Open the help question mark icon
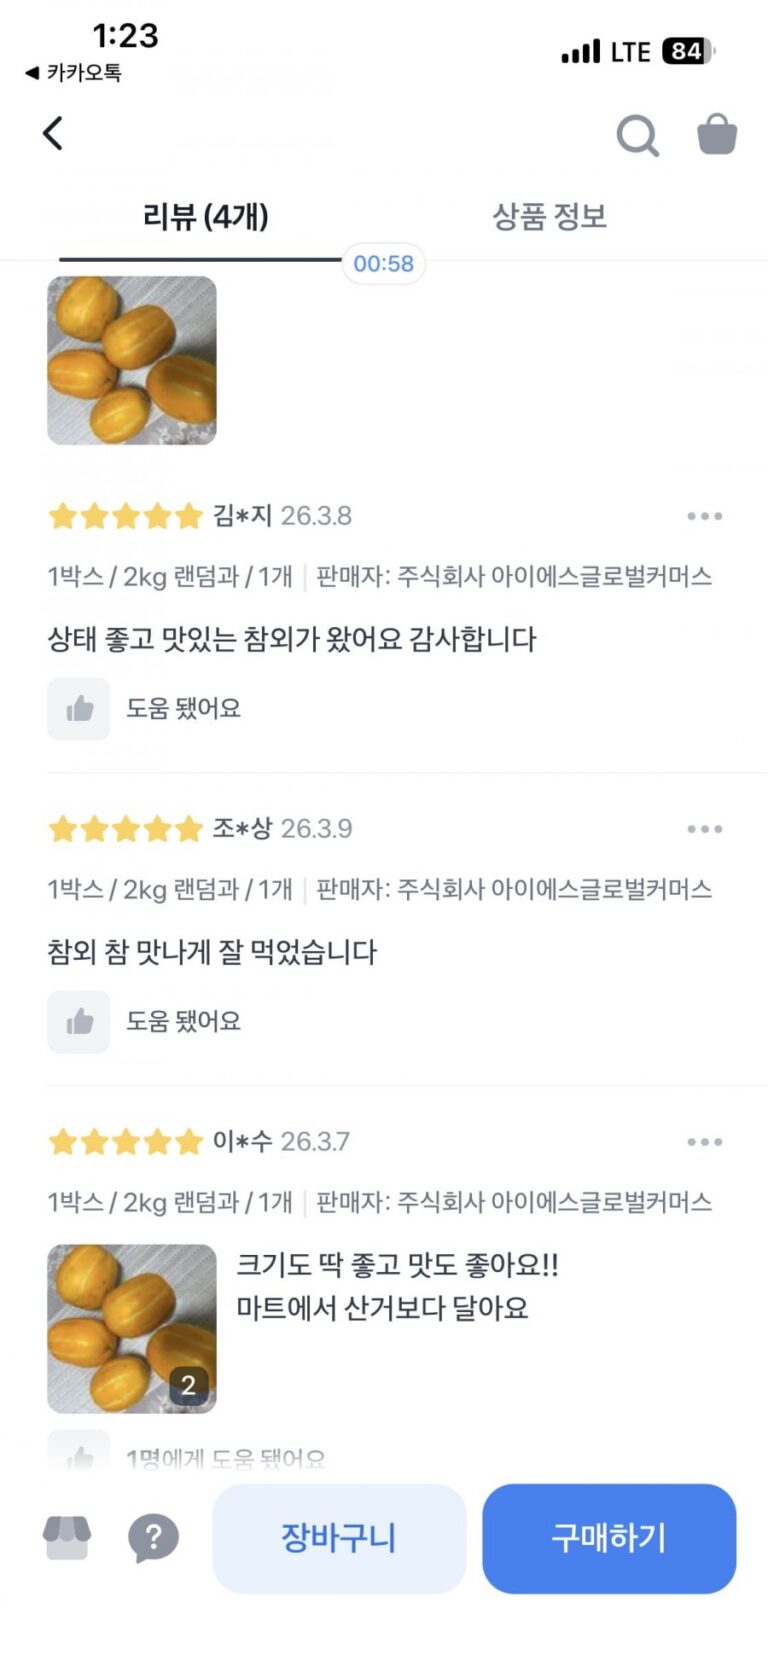Screen dimensions: 768x1661 [153, 1538]
